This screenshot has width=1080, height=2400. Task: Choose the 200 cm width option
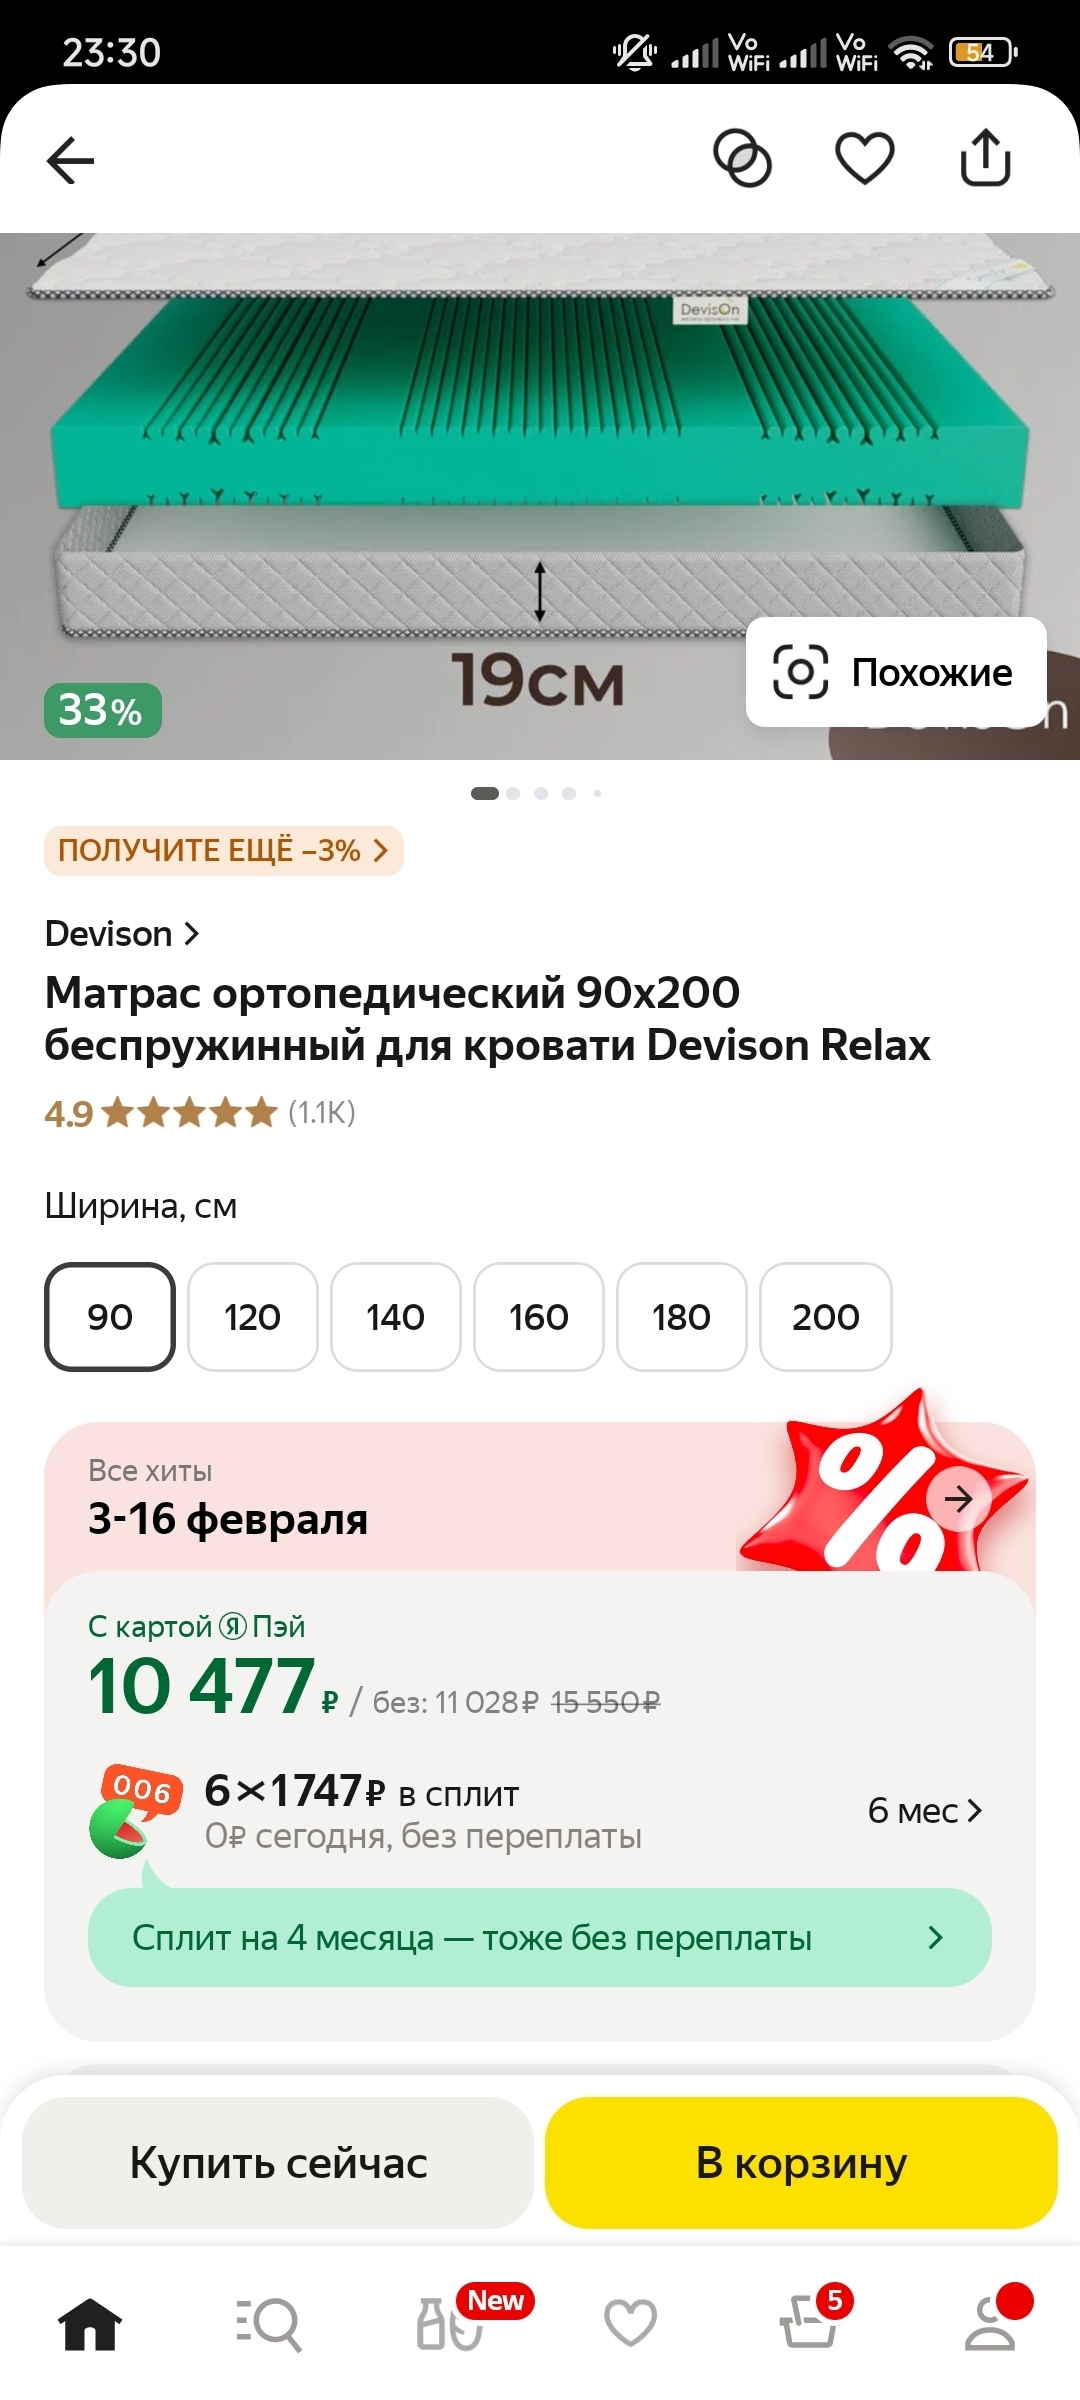click(825, 1317)
